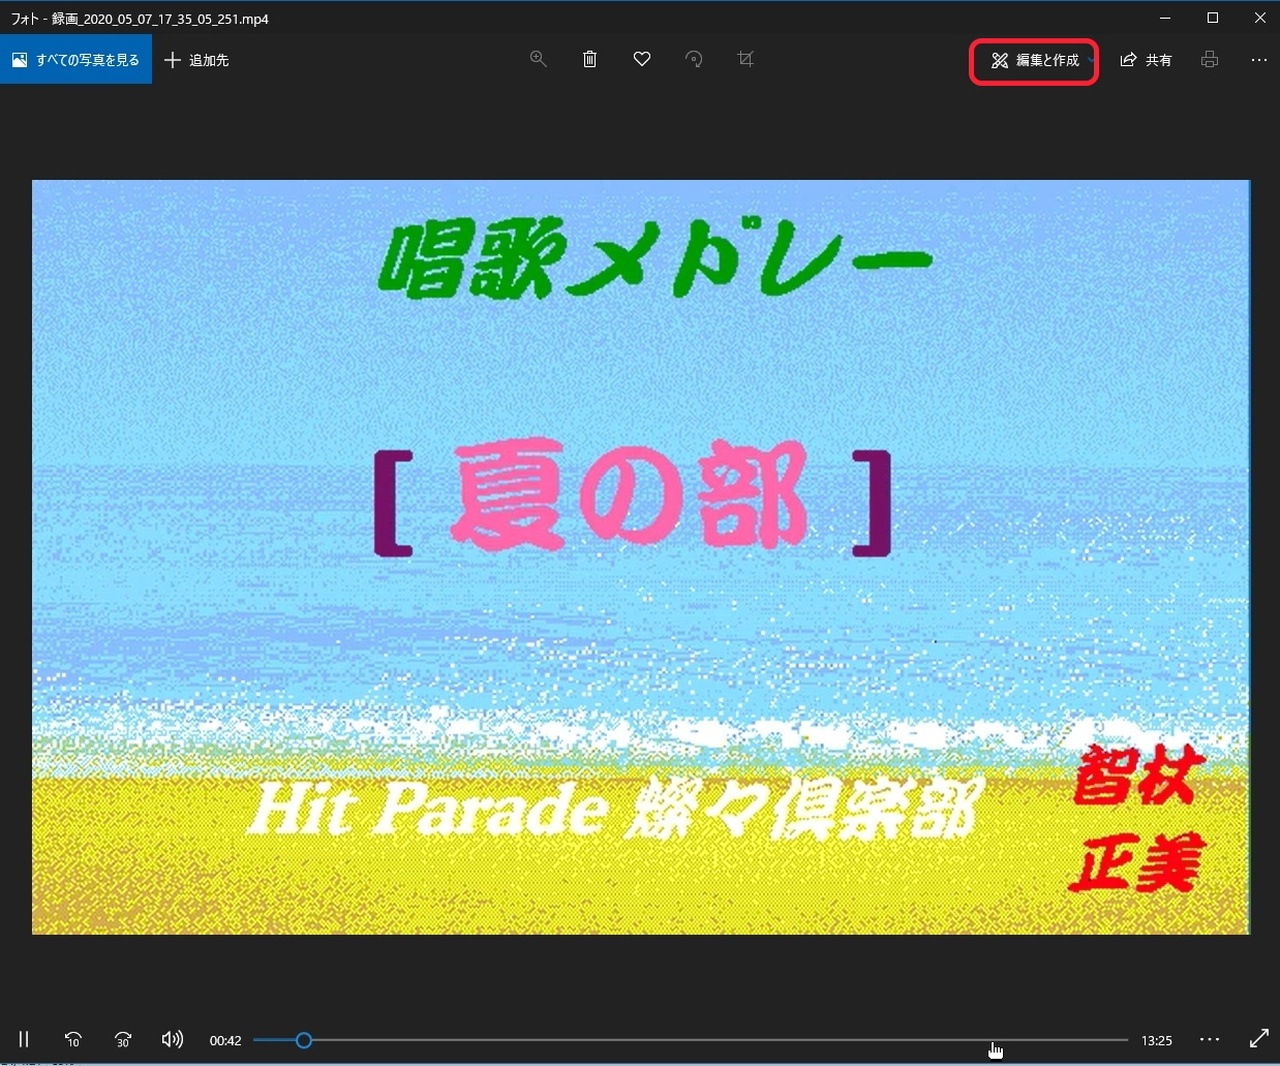Pause the video playback
This screenshot has width=1280, height=1066.
point(24,1040)
